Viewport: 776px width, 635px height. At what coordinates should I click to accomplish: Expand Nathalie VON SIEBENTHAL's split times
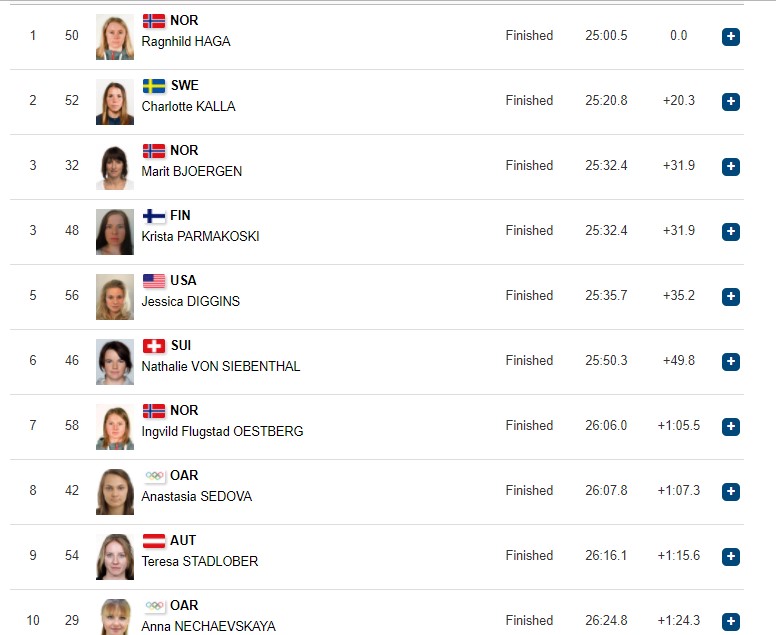click(730, 361)
